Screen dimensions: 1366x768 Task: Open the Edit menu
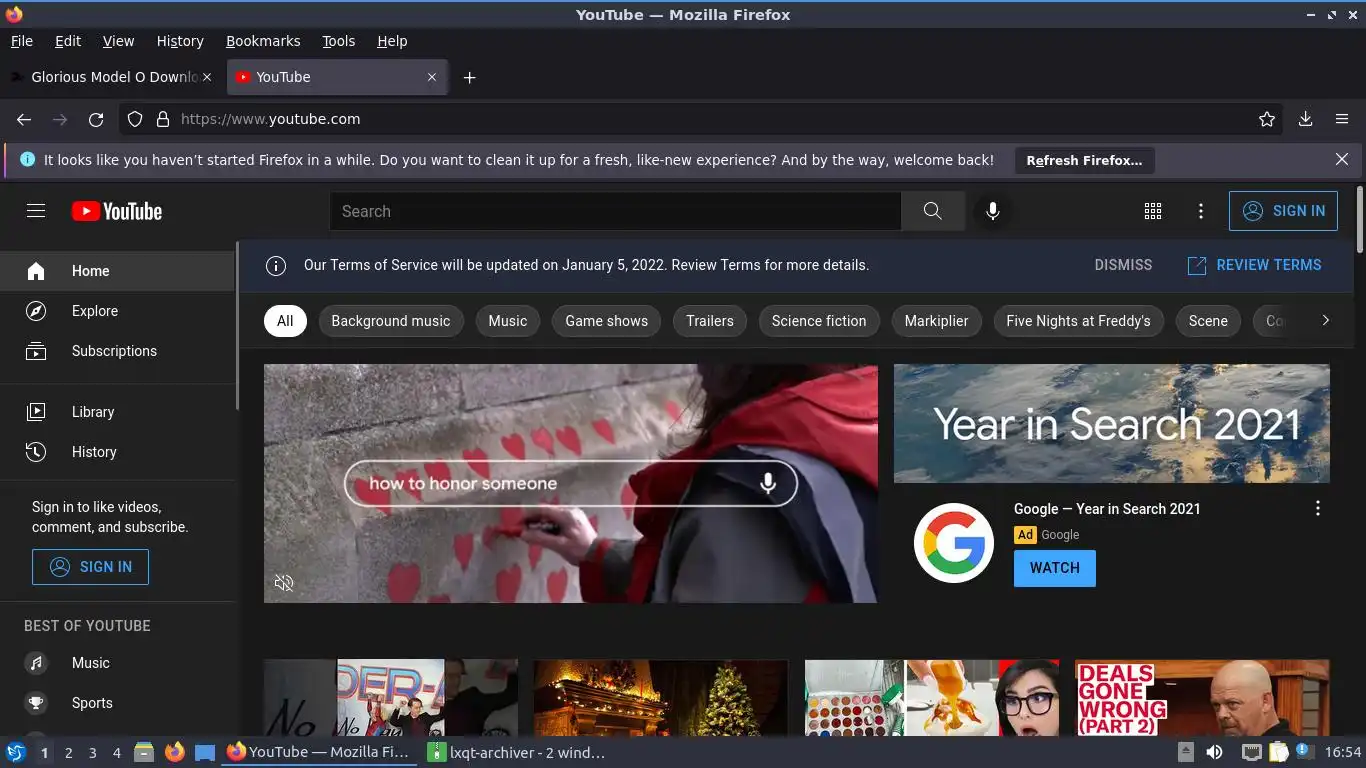click(68, 41)
